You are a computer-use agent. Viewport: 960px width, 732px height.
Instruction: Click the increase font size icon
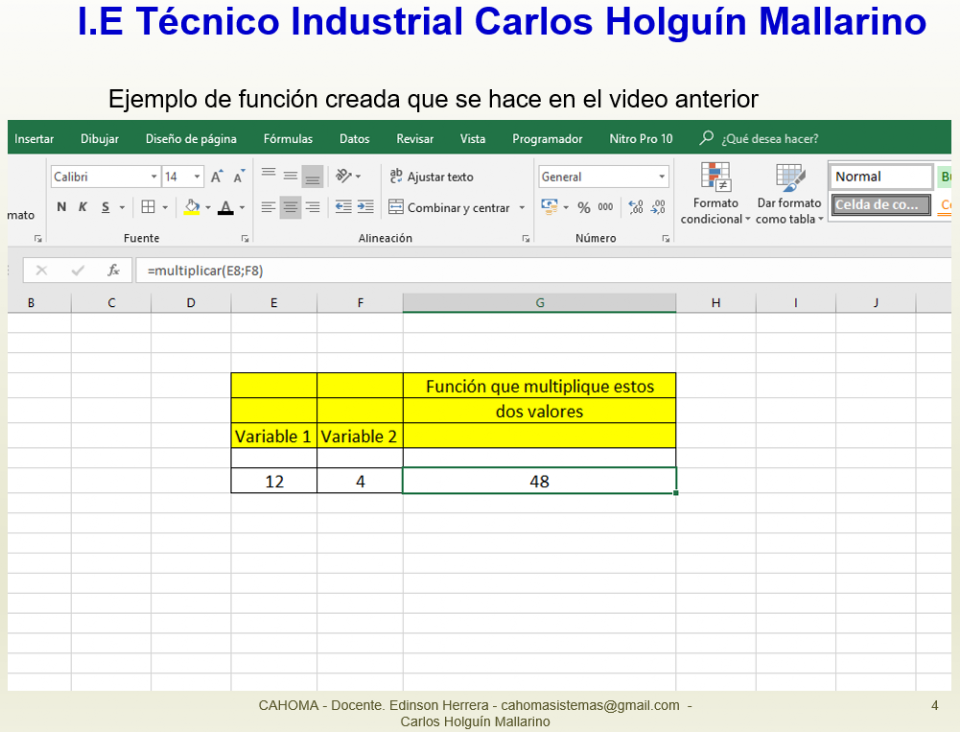coord(217,177)
